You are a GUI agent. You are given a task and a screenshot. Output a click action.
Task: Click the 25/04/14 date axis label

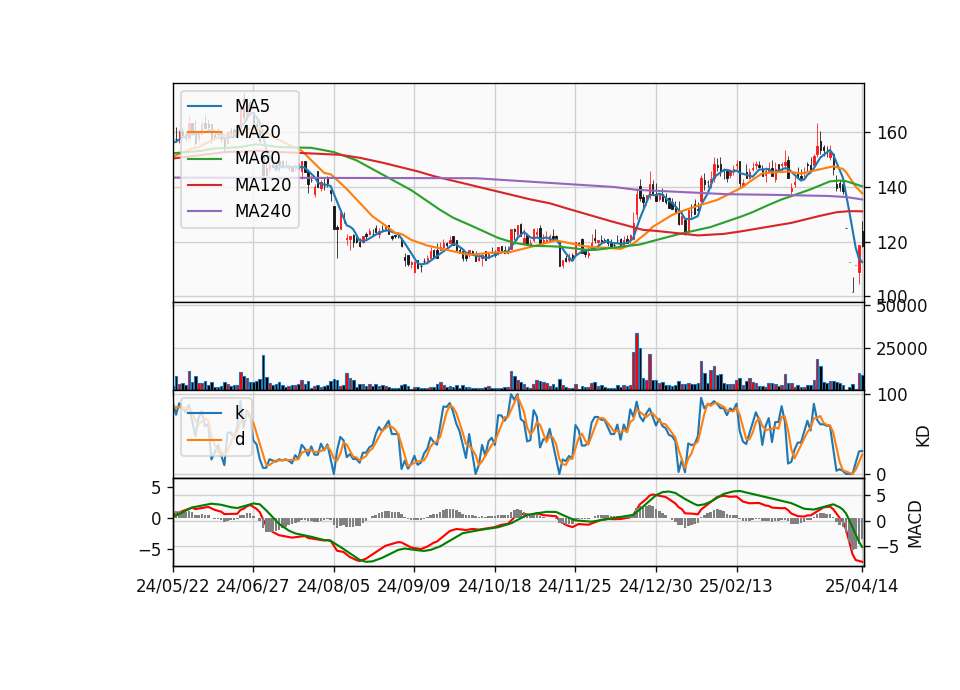click(x=862, y=587)
